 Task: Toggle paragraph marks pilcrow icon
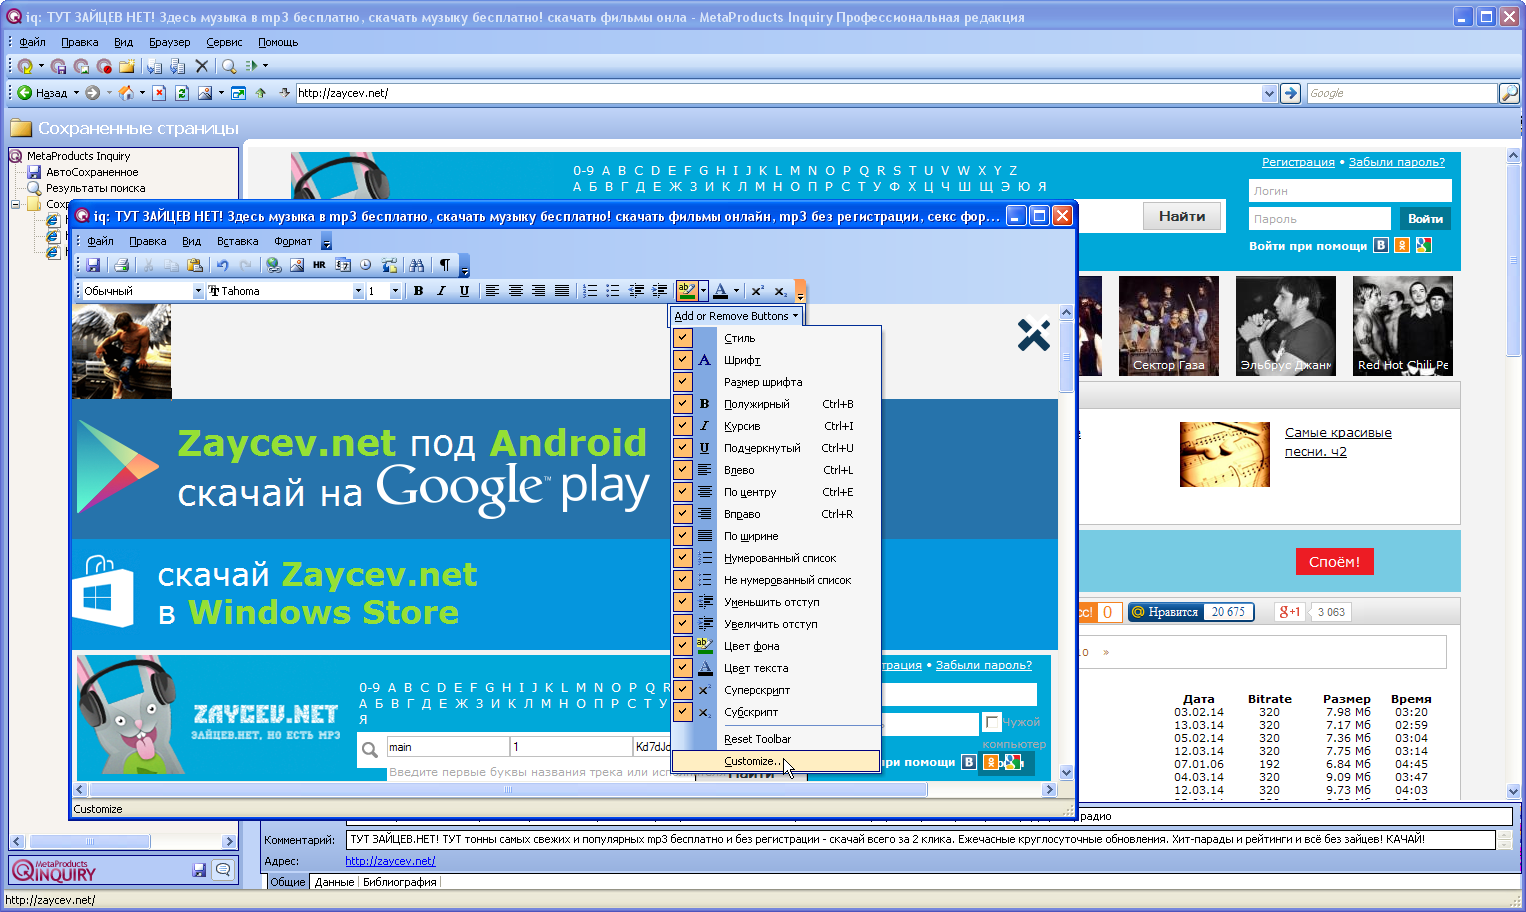point(445,265)
